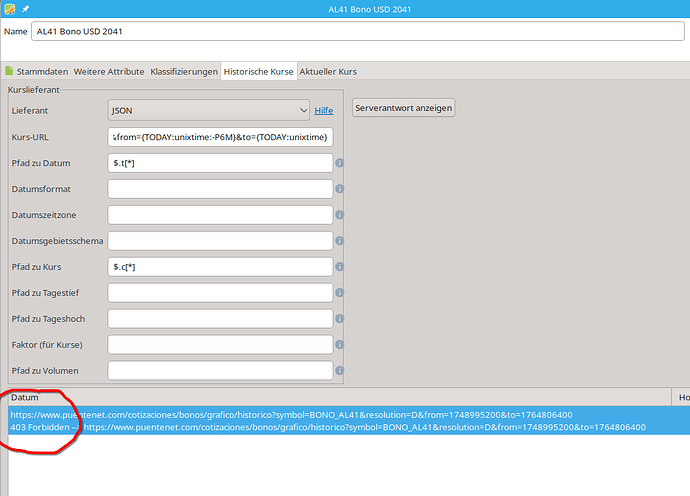
Task: Select the Aktueller Kurs tab
Action: click(327, 72)
